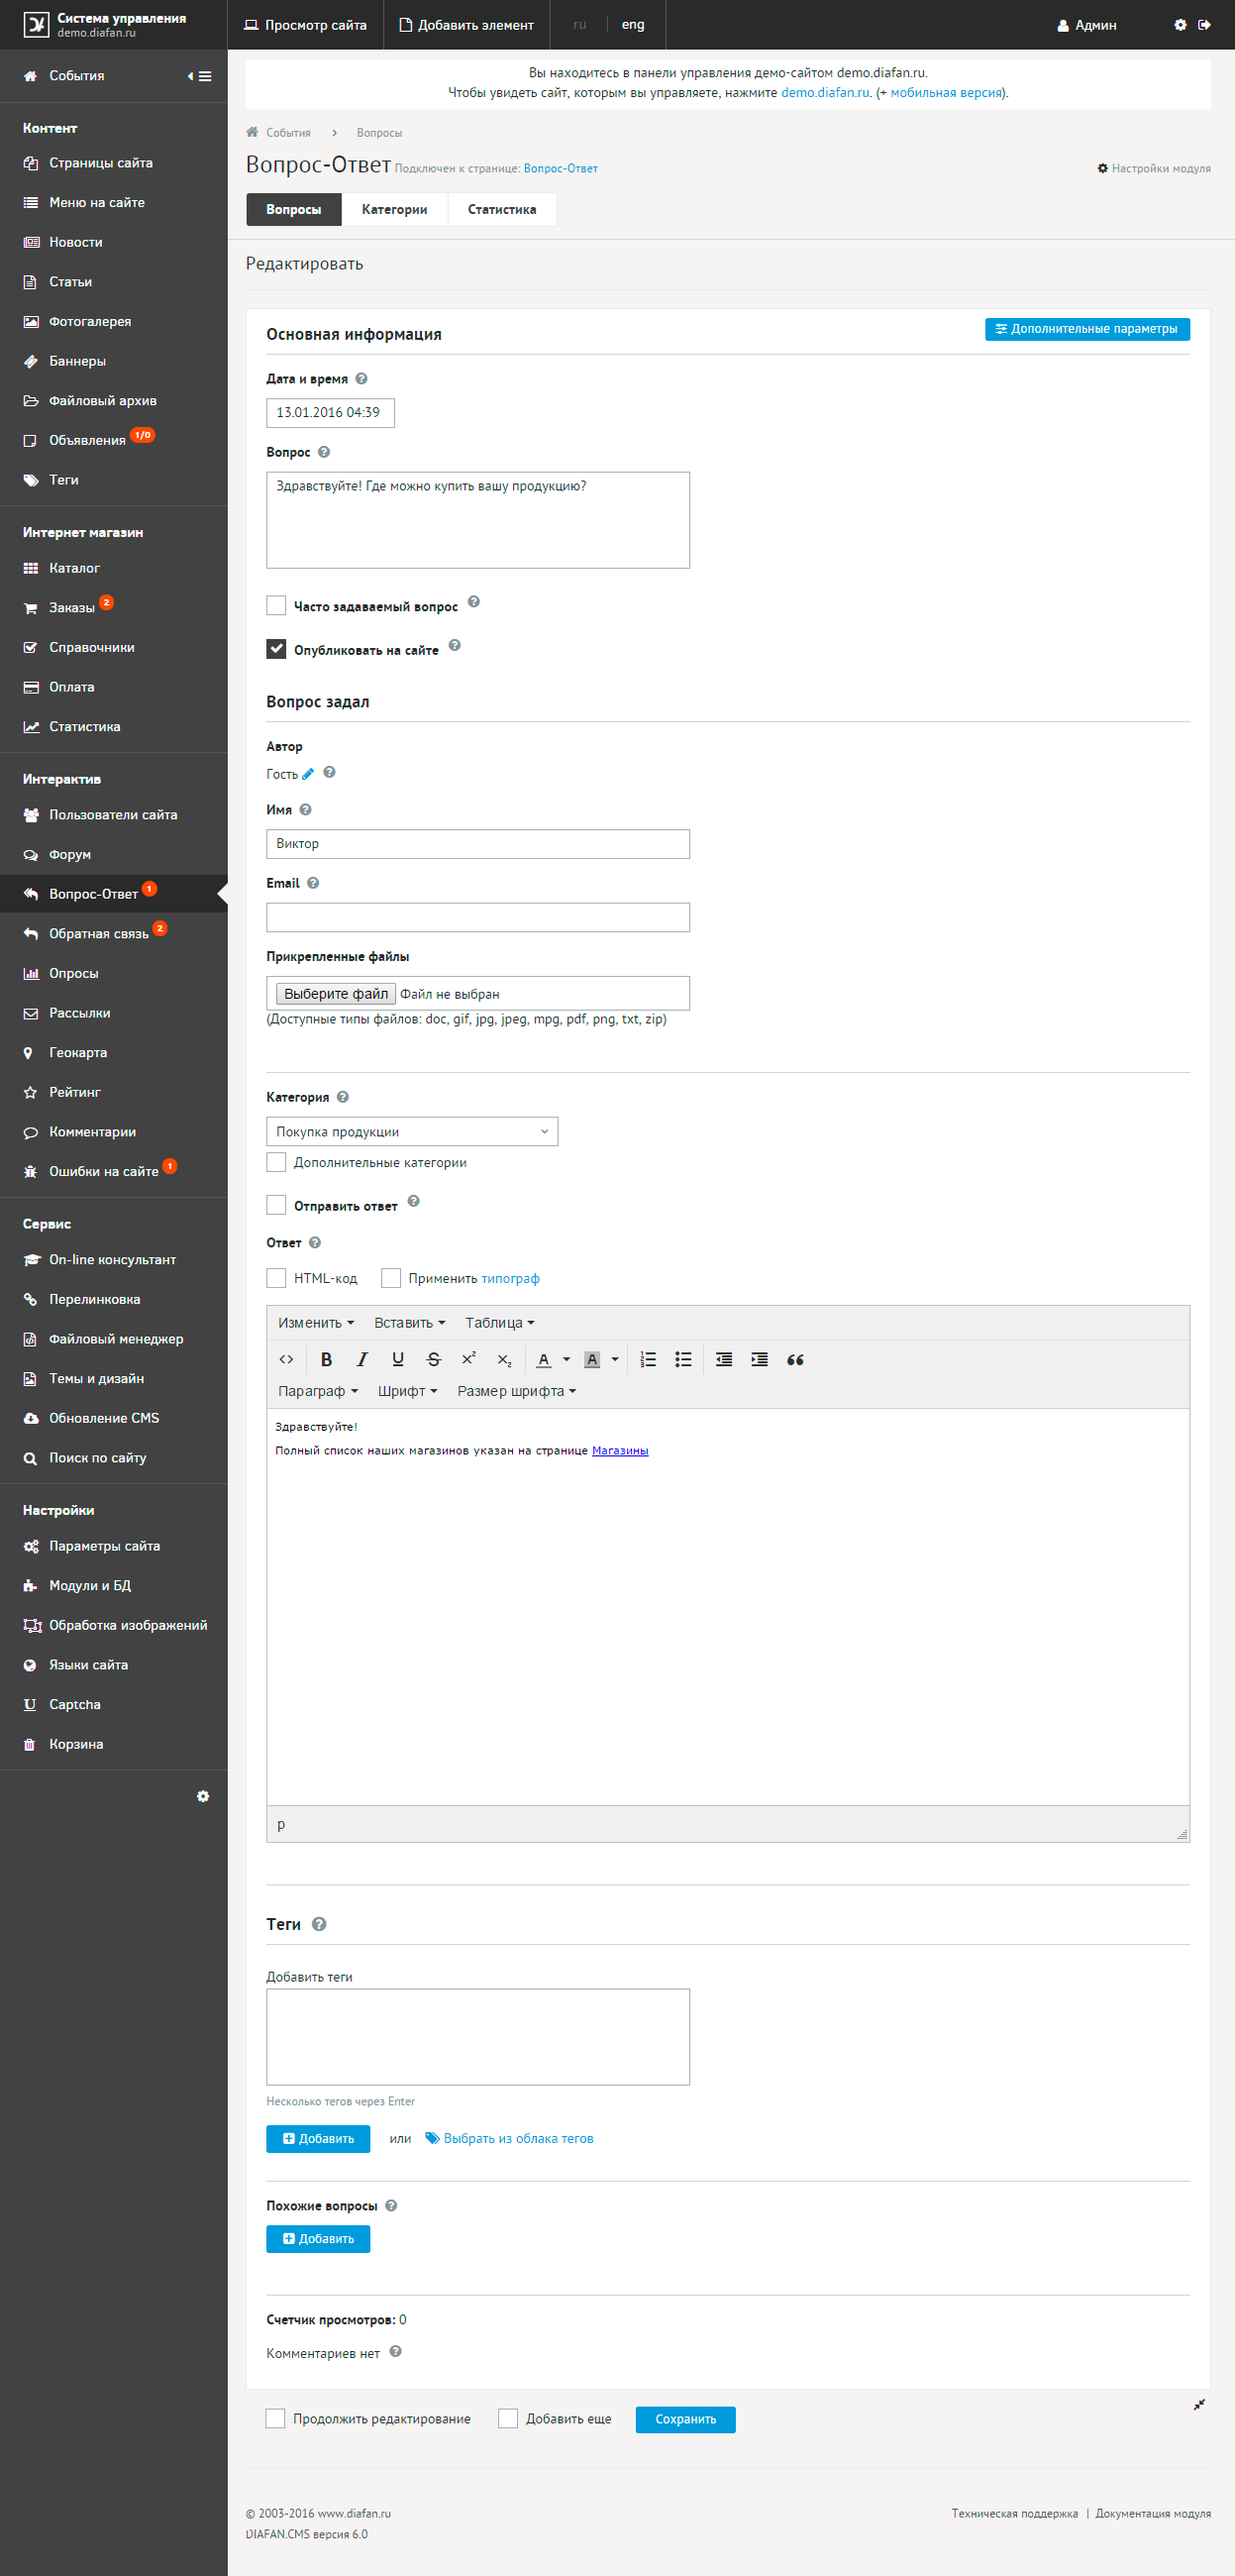1235x2576 pixels.
Task: Click Сохранить button
Action: (685, 2419)
